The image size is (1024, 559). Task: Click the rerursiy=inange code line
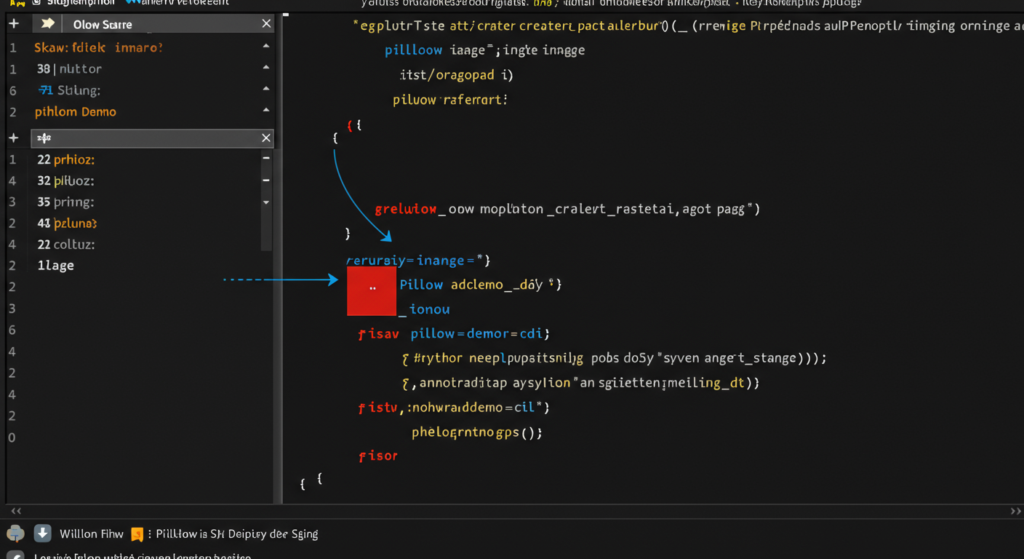(419, 261)
